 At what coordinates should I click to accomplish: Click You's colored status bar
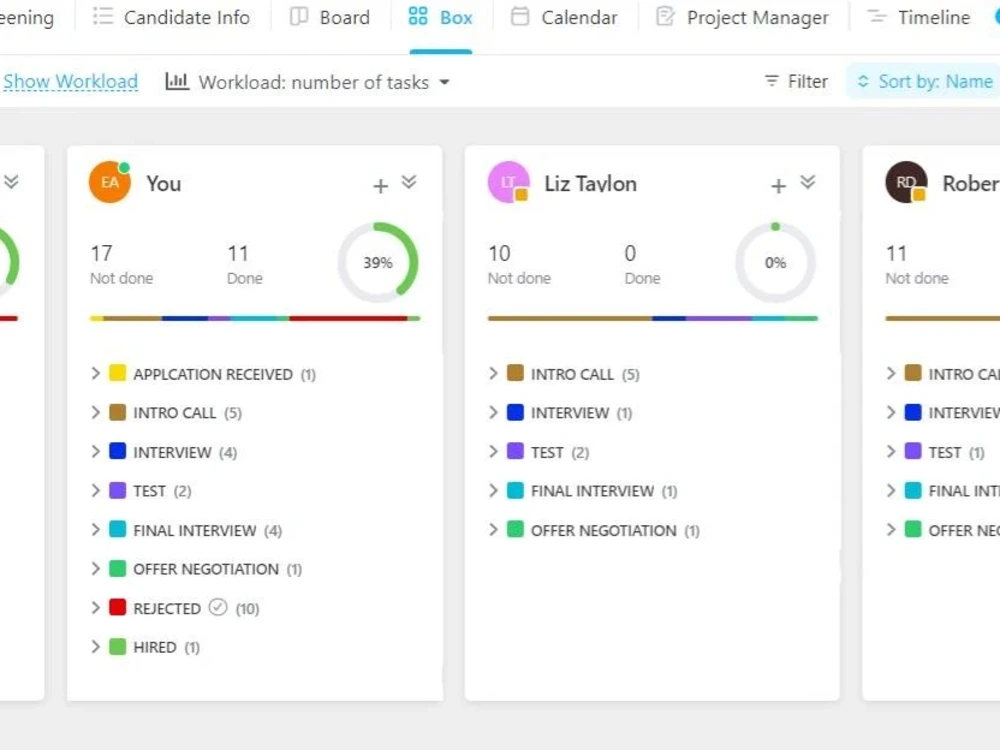(255, 318)
